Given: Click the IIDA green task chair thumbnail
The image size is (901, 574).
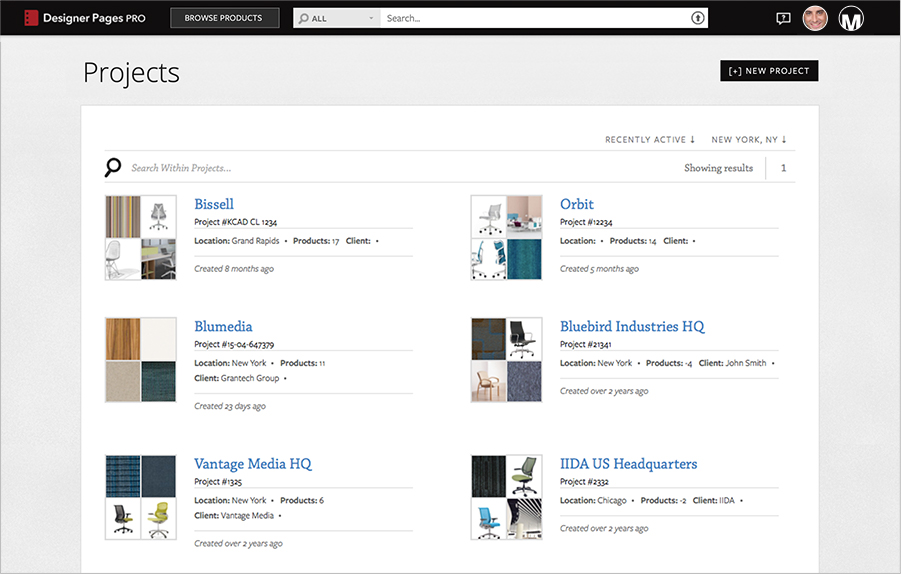Looking at the screenshot, I should click(524, 476).
